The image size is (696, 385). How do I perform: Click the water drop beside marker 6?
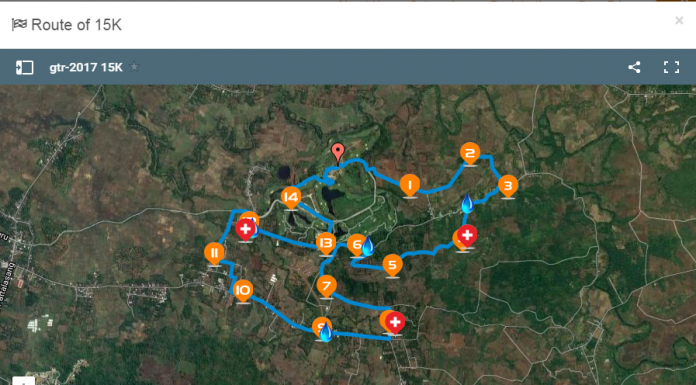(368, 246)
